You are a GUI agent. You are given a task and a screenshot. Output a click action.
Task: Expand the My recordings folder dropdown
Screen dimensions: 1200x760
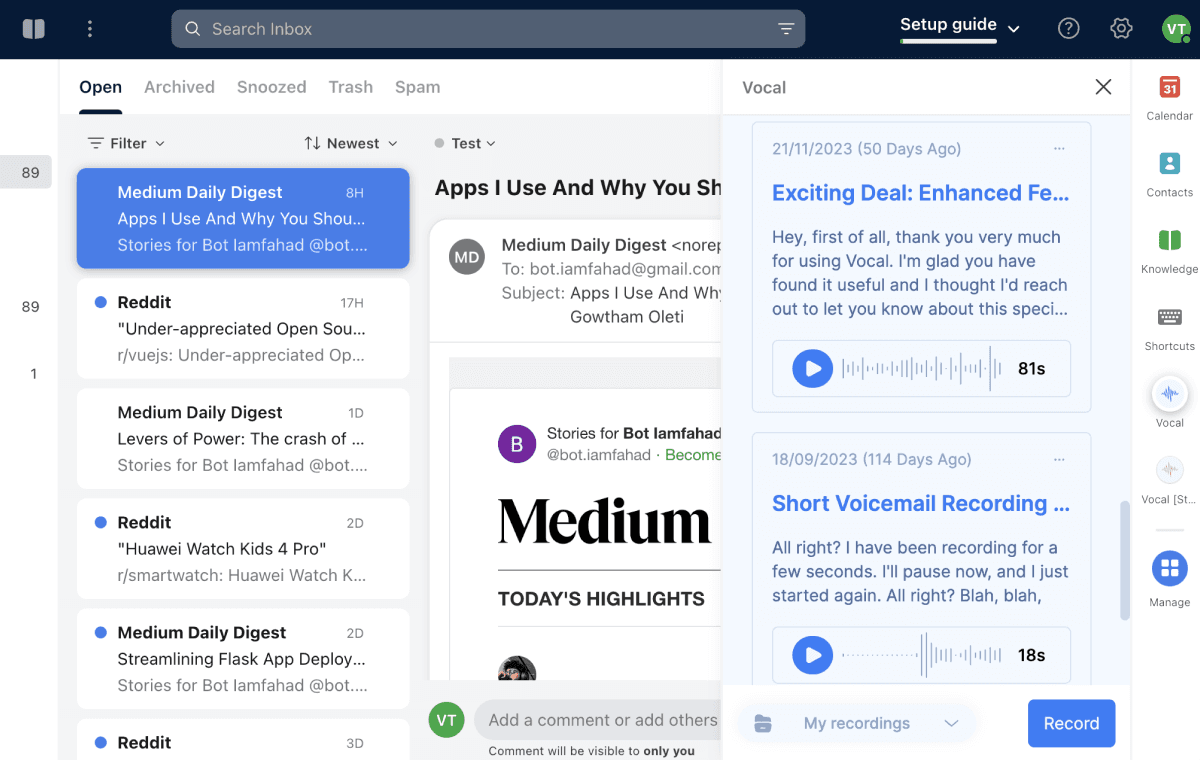[857, 723]
